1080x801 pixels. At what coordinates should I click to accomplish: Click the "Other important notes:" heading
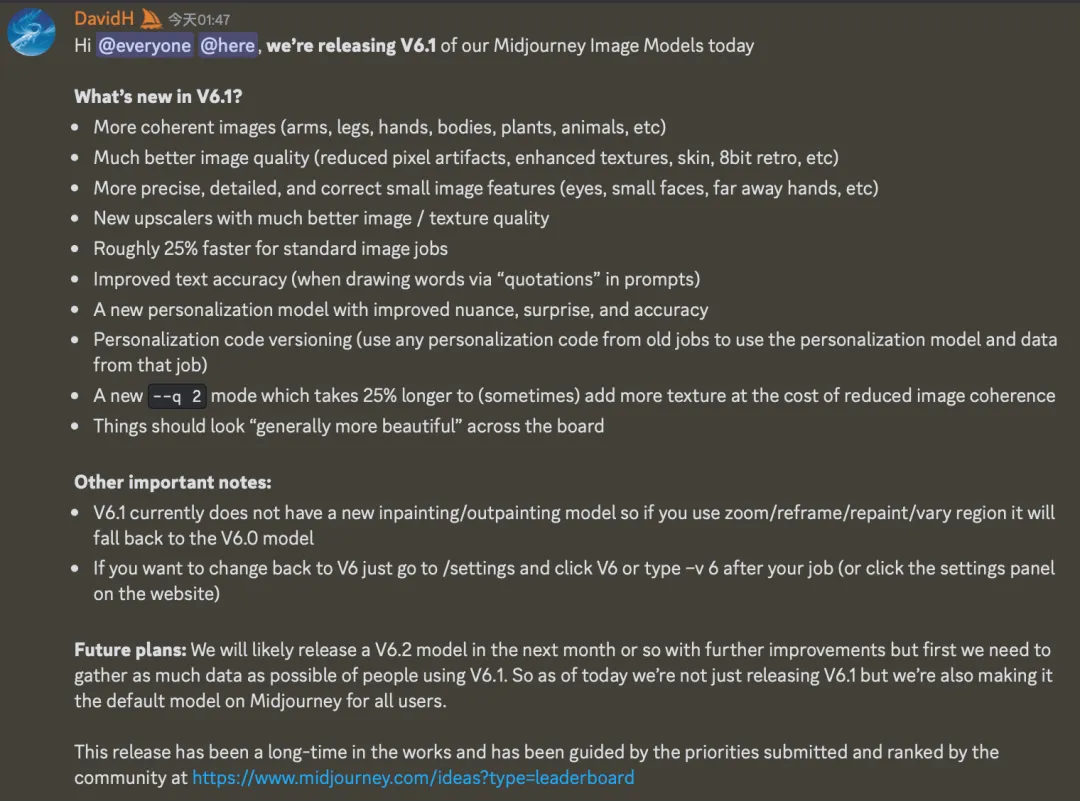point(173,482)
